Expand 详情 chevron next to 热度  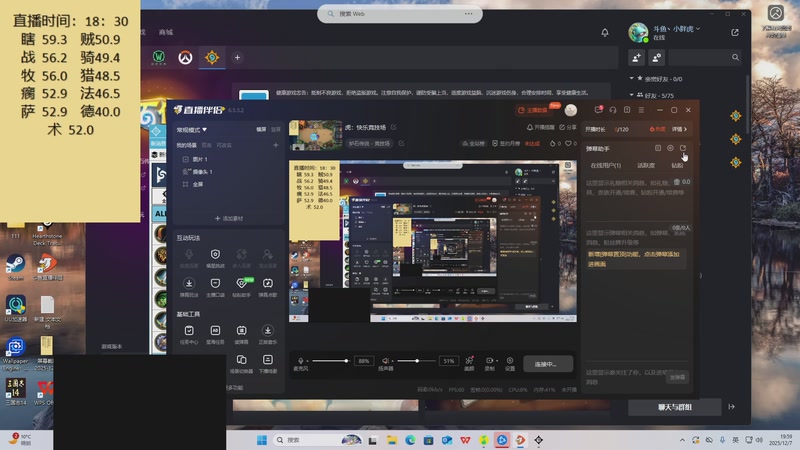(x=679, y=129)
